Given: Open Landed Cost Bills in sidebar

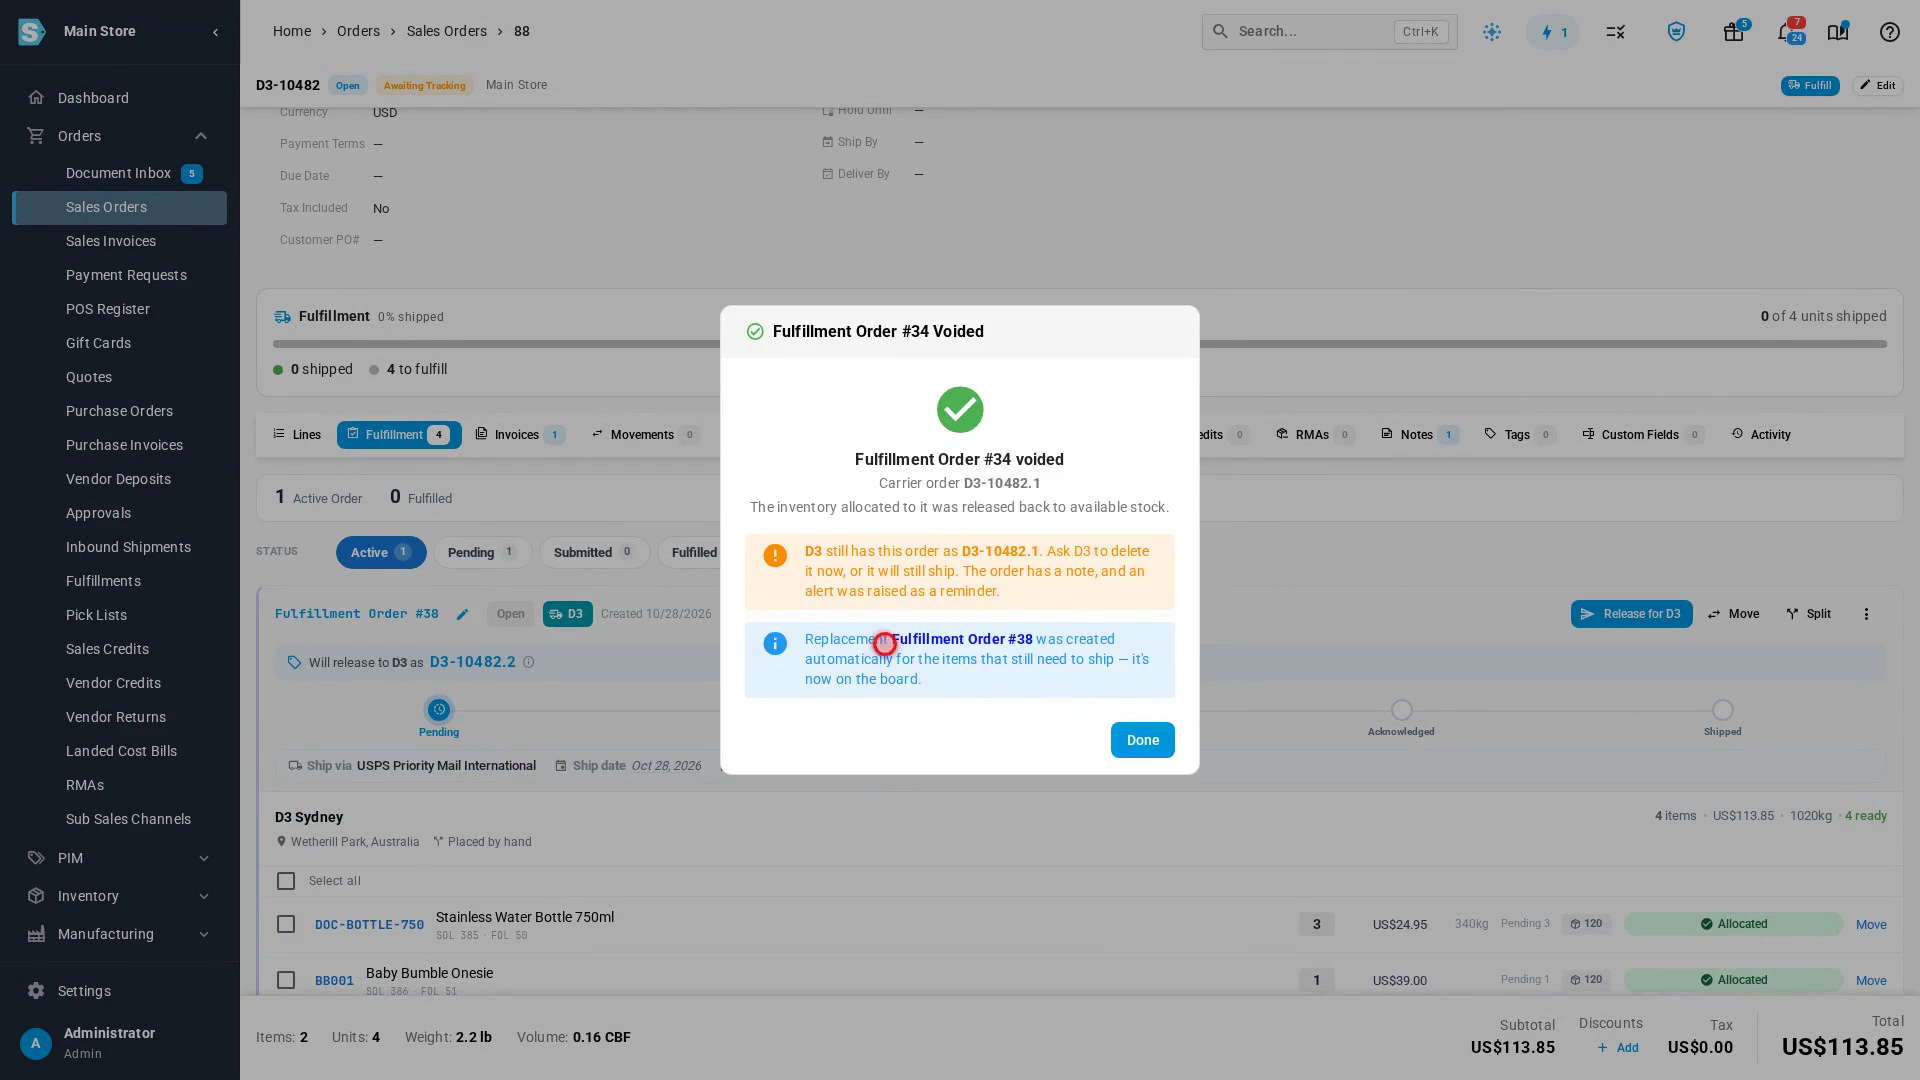Looking at the screenshot, I should 119,751.
